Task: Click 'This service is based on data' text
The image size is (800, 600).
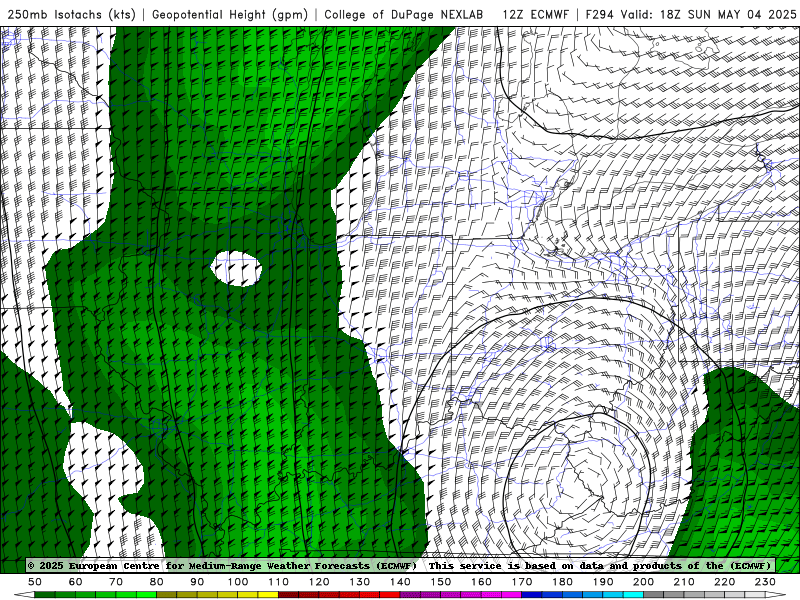Action: tap(517, 566)
